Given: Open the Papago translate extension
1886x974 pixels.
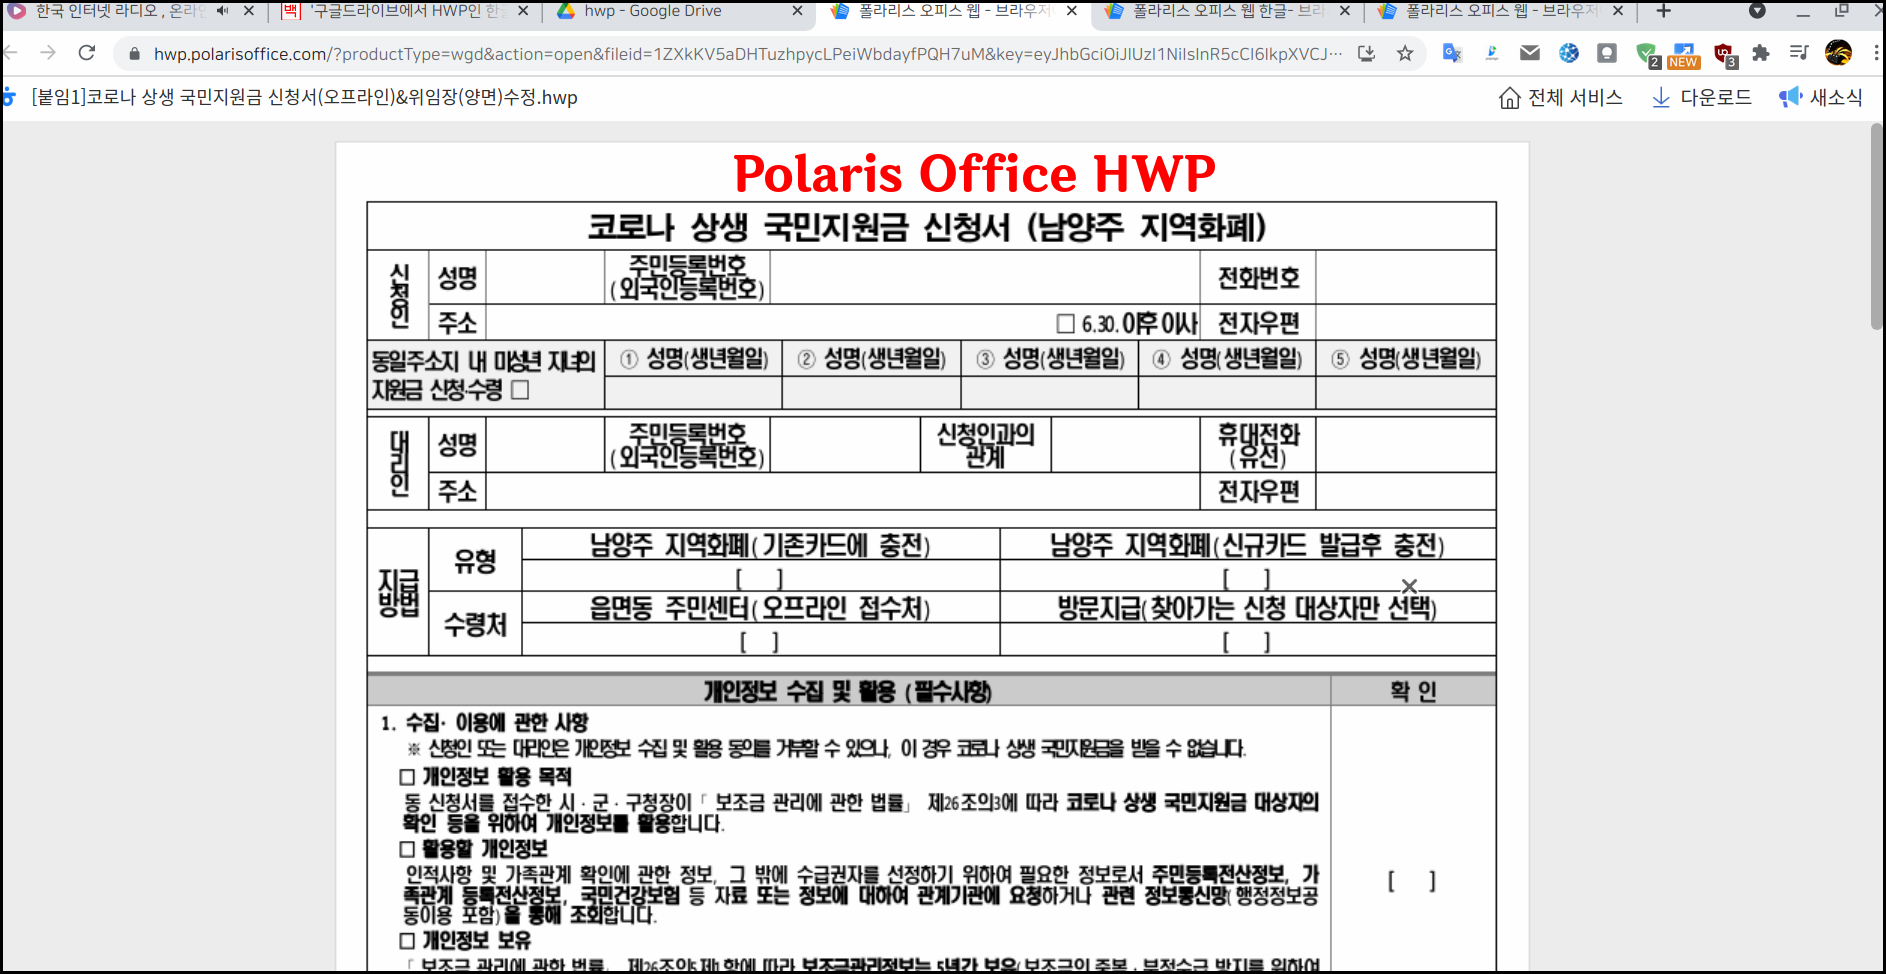Looking at the screenshot, I should [x=1492, y=54].
